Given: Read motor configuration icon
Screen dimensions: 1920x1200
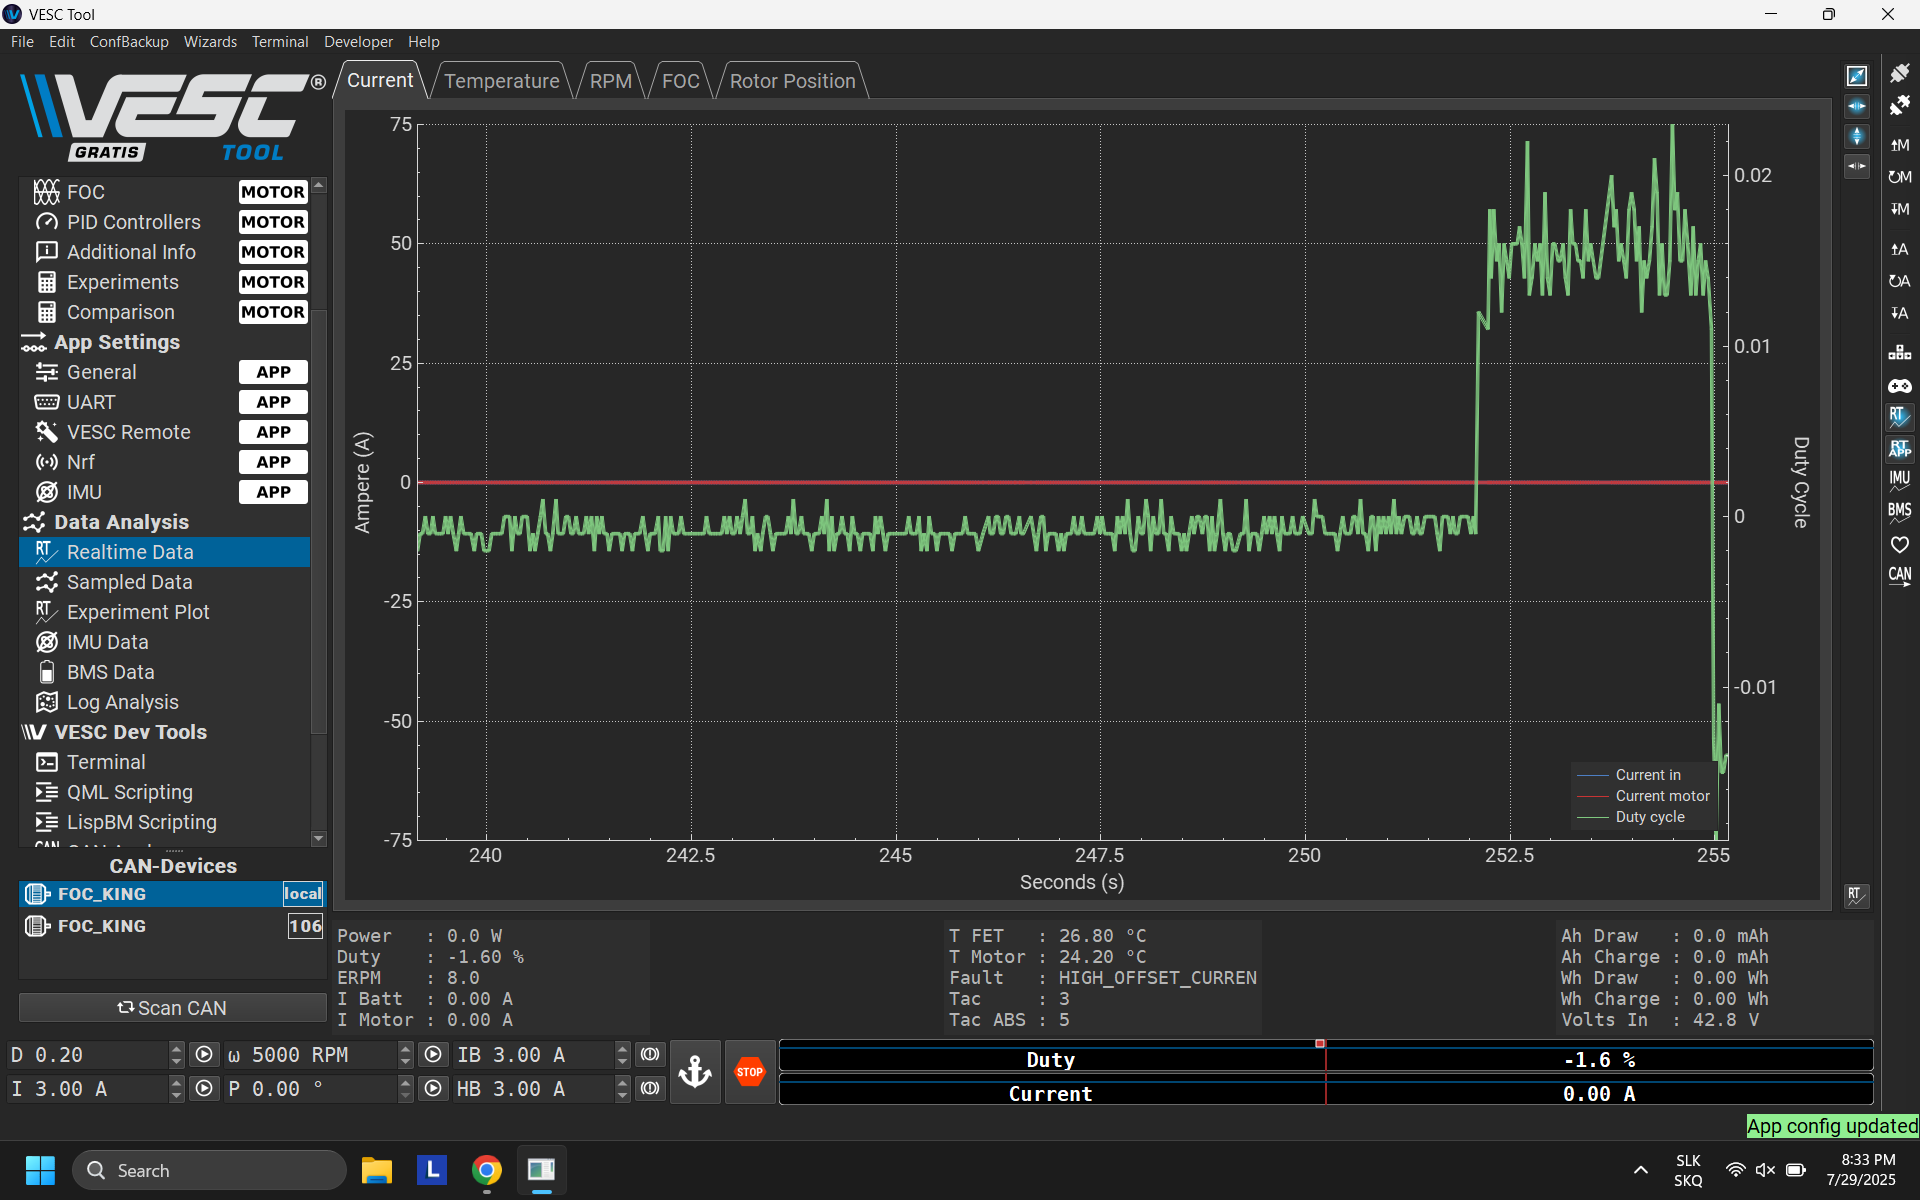Looking at the screenshot, I should (x=1899, y=145).
